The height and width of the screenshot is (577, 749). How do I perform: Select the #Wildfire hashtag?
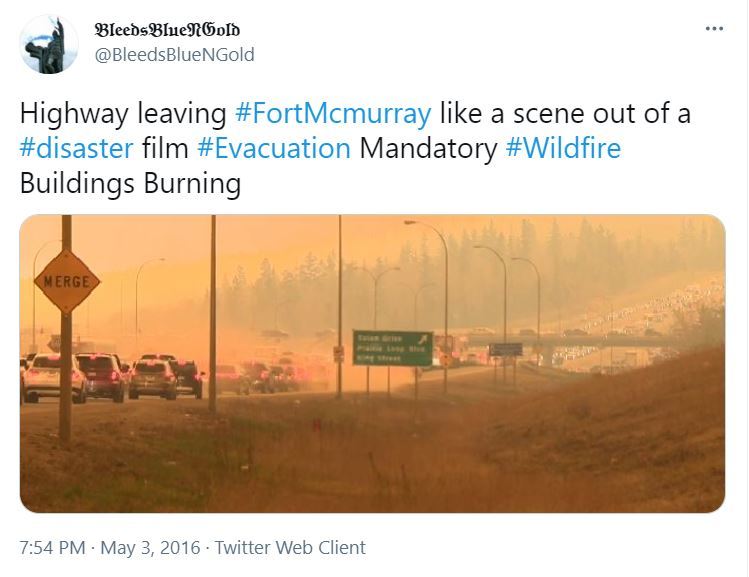pyautogui.click(x=563, y=148)
